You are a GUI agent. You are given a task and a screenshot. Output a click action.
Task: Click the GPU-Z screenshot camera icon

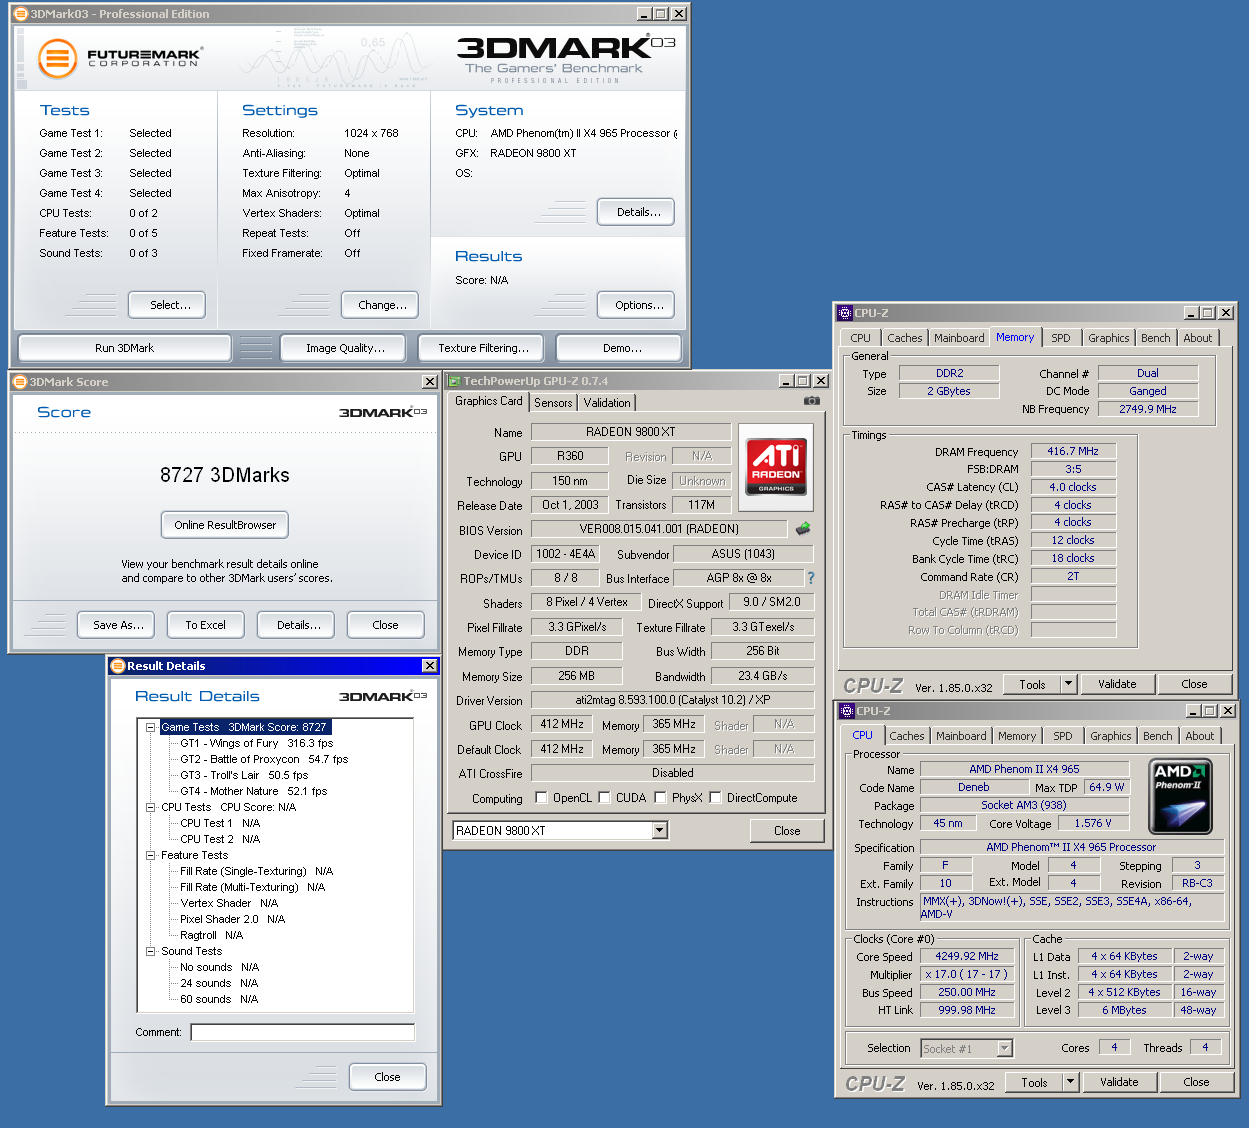click(812, 401)
